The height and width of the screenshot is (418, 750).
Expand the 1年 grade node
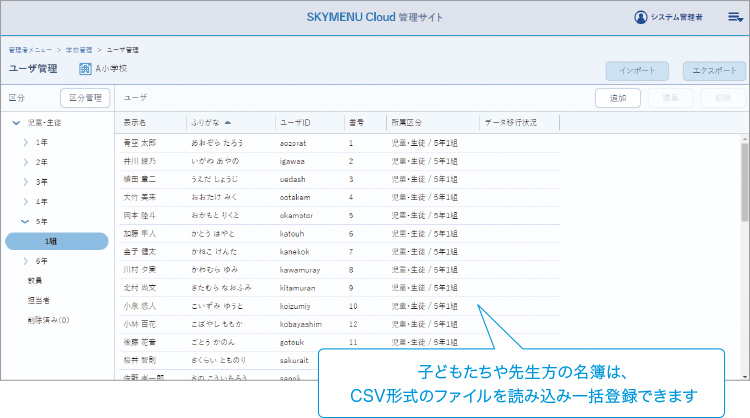click(x=26, y=143)
